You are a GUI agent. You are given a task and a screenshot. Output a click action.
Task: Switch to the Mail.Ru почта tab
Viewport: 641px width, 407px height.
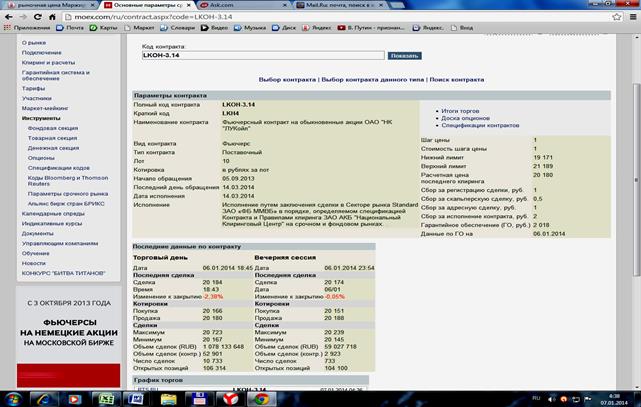[337, 5]
